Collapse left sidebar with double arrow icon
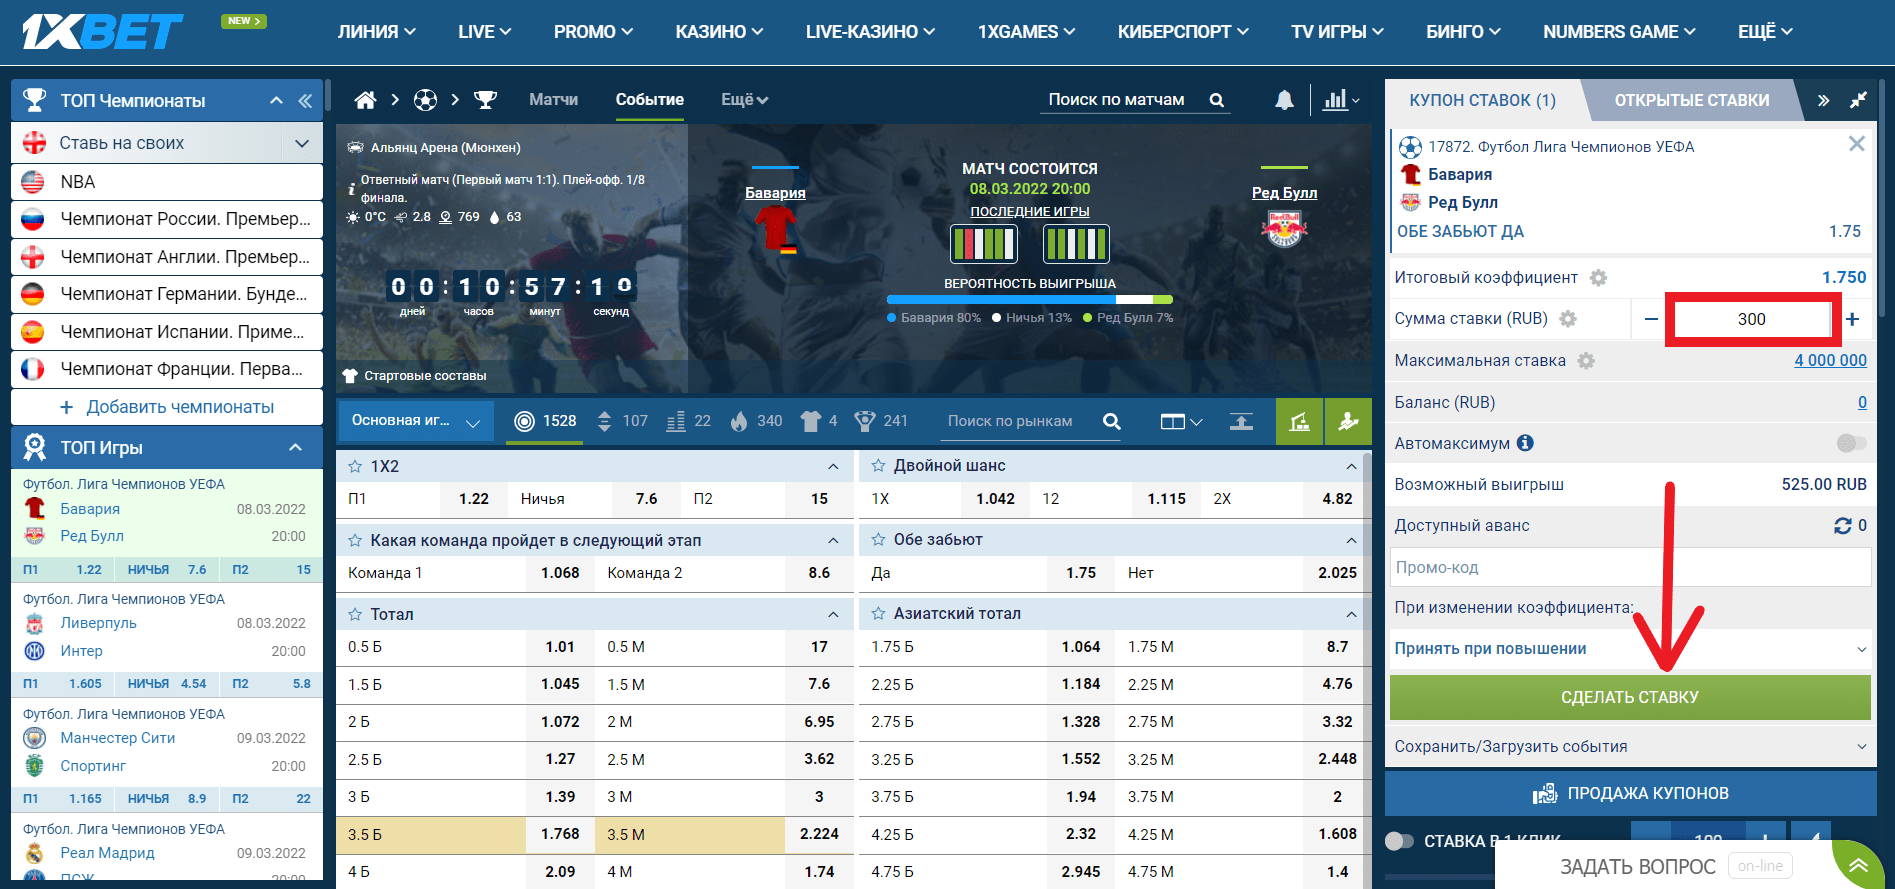Screen dimensions: 1895x889 [305, 101]
